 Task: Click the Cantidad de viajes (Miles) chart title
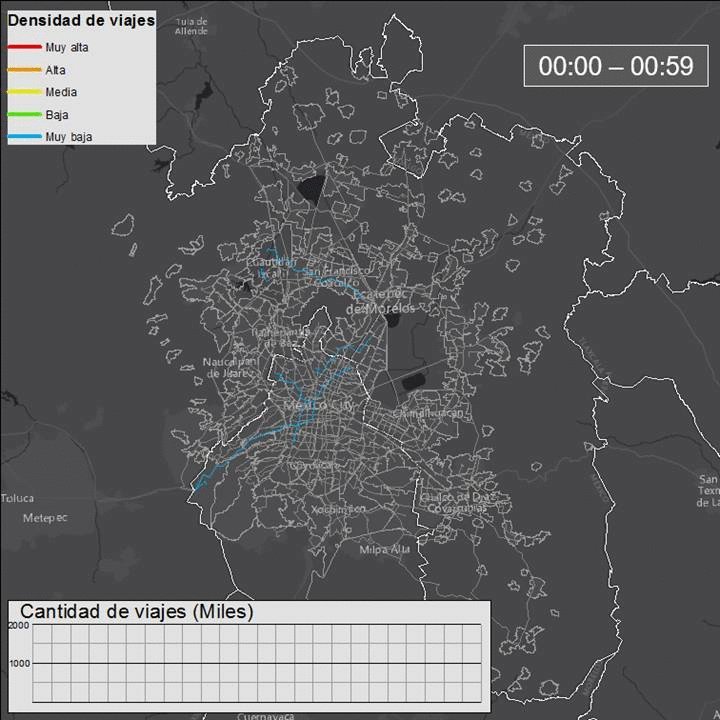(x=137, y=611)
